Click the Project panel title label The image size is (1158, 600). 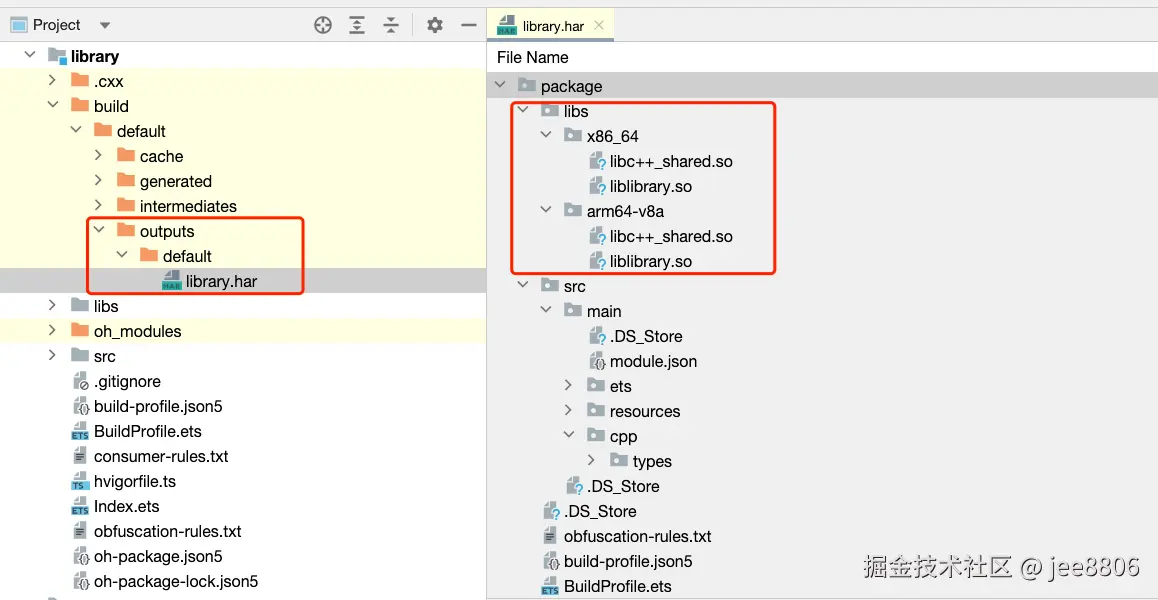coord(57,25)
